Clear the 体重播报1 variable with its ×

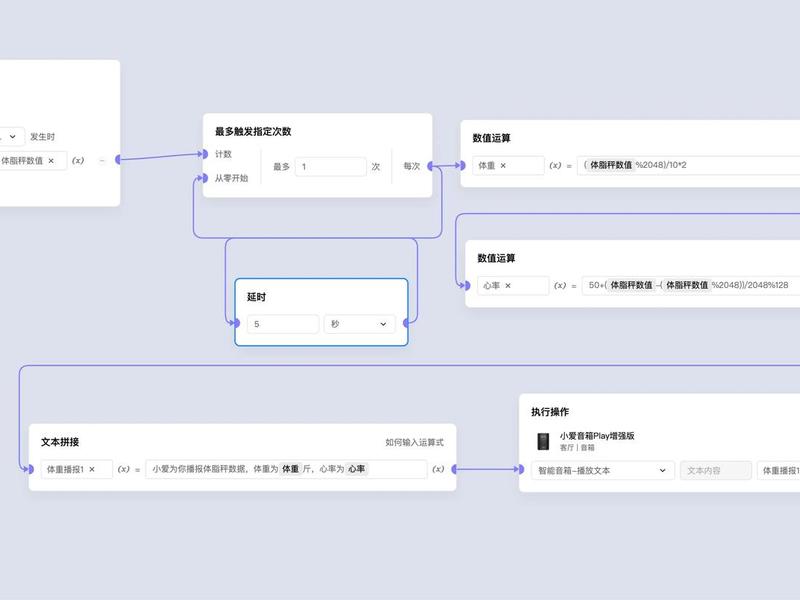92,469
